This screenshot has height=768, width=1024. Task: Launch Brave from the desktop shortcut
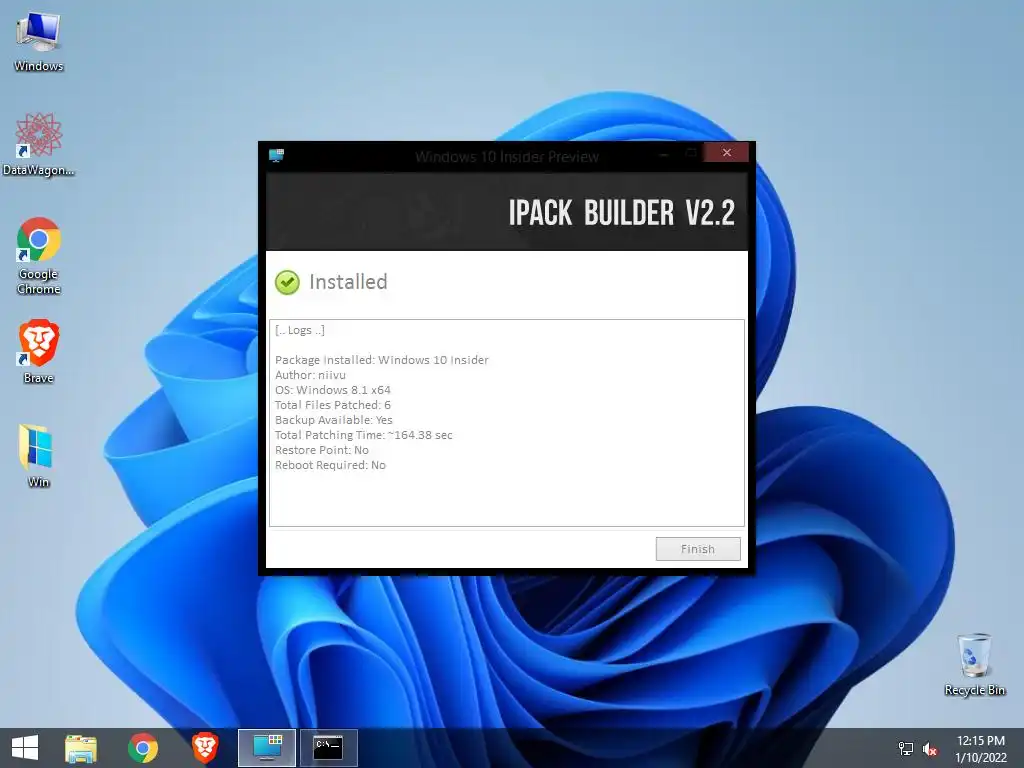pyautogui.click(x=39, y=351)
